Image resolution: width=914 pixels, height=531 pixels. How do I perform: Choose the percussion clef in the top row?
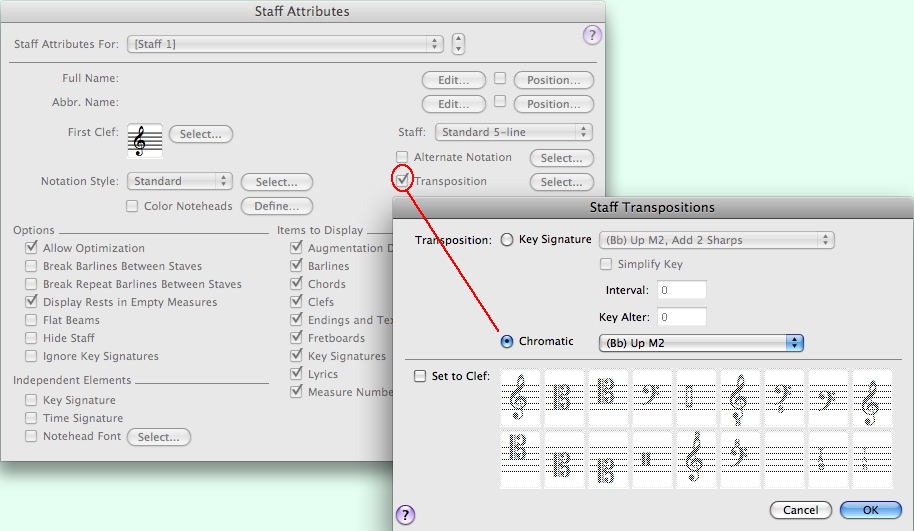(x=695, y=399)
